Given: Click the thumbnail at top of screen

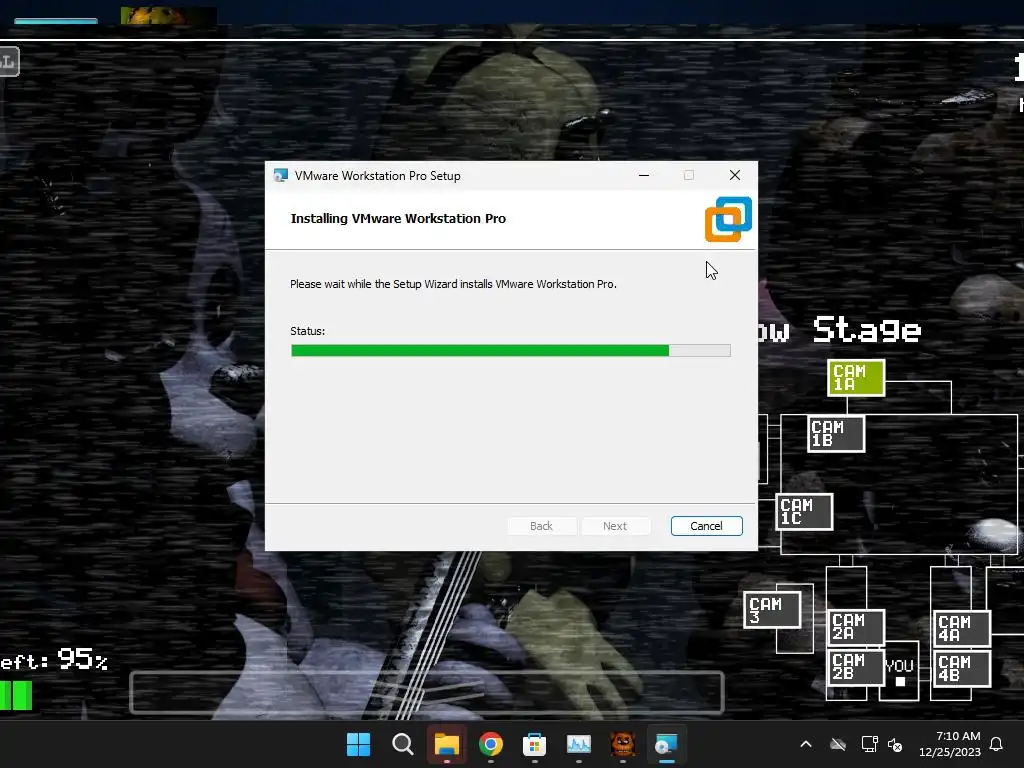Looking at the screenshot, I should click(x=168, y=16).
